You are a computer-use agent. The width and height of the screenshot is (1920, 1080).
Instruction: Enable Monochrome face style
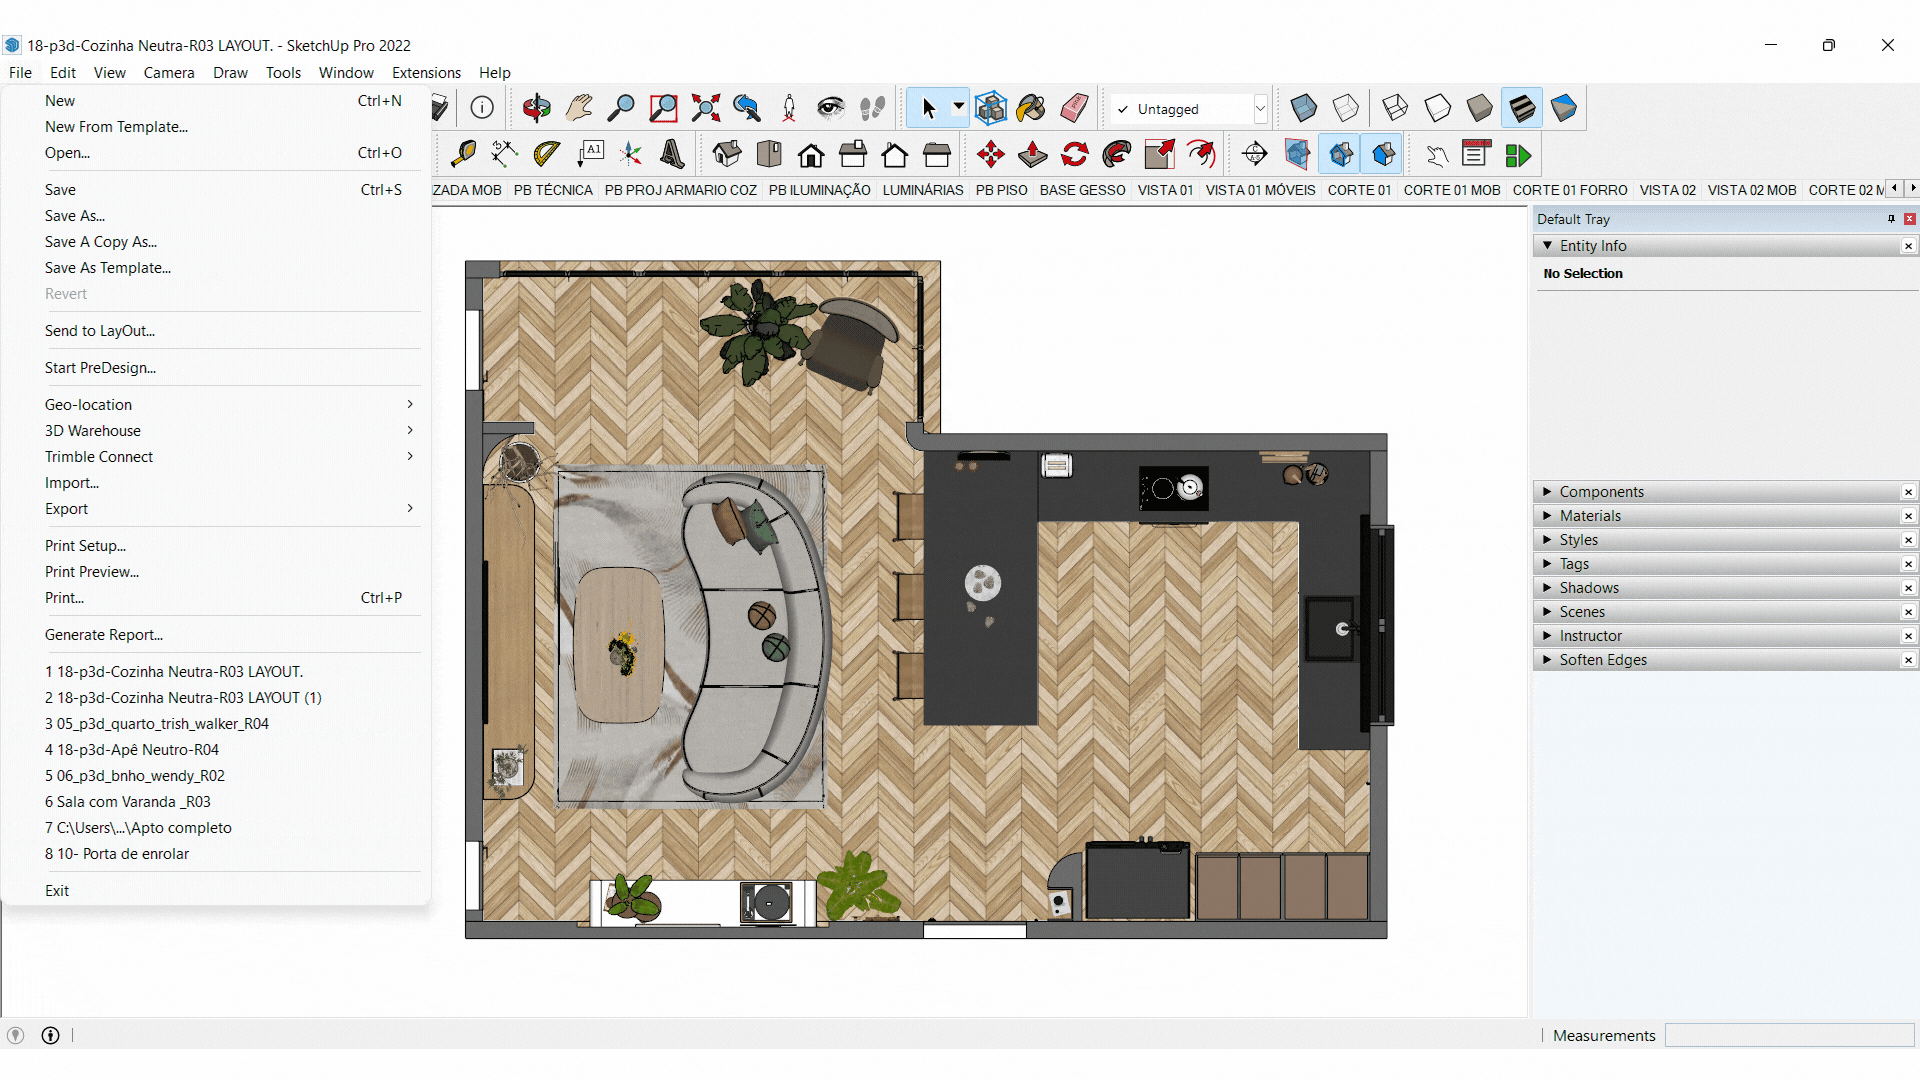1563,108
